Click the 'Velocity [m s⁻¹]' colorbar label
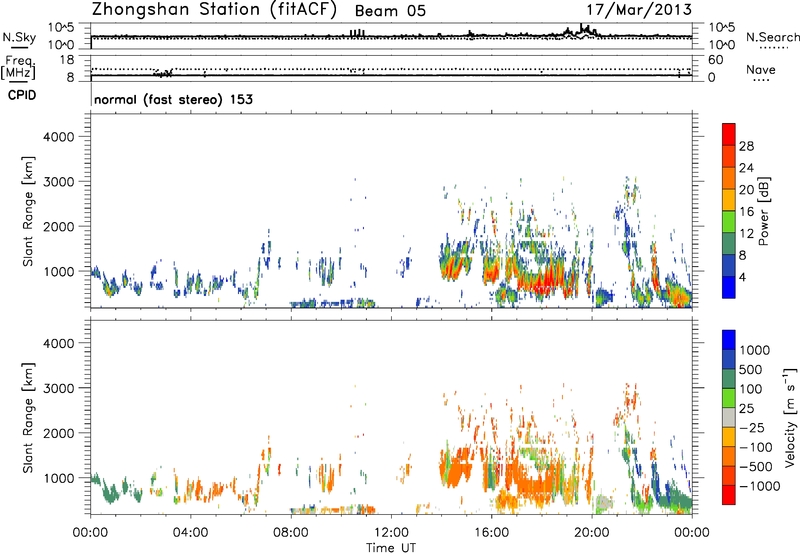The height and width of the screenshot is (554, 800). [x=790, y=417]
